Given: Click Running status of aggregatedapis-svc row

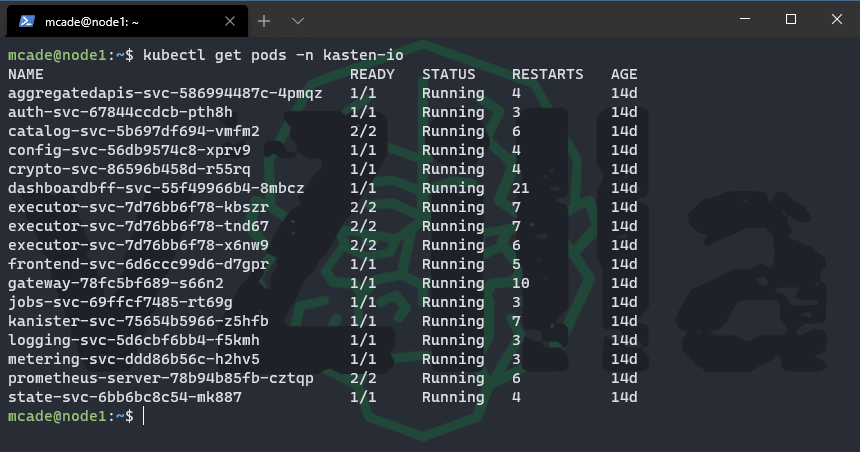Looking at the screenshot, I should 453,93.
